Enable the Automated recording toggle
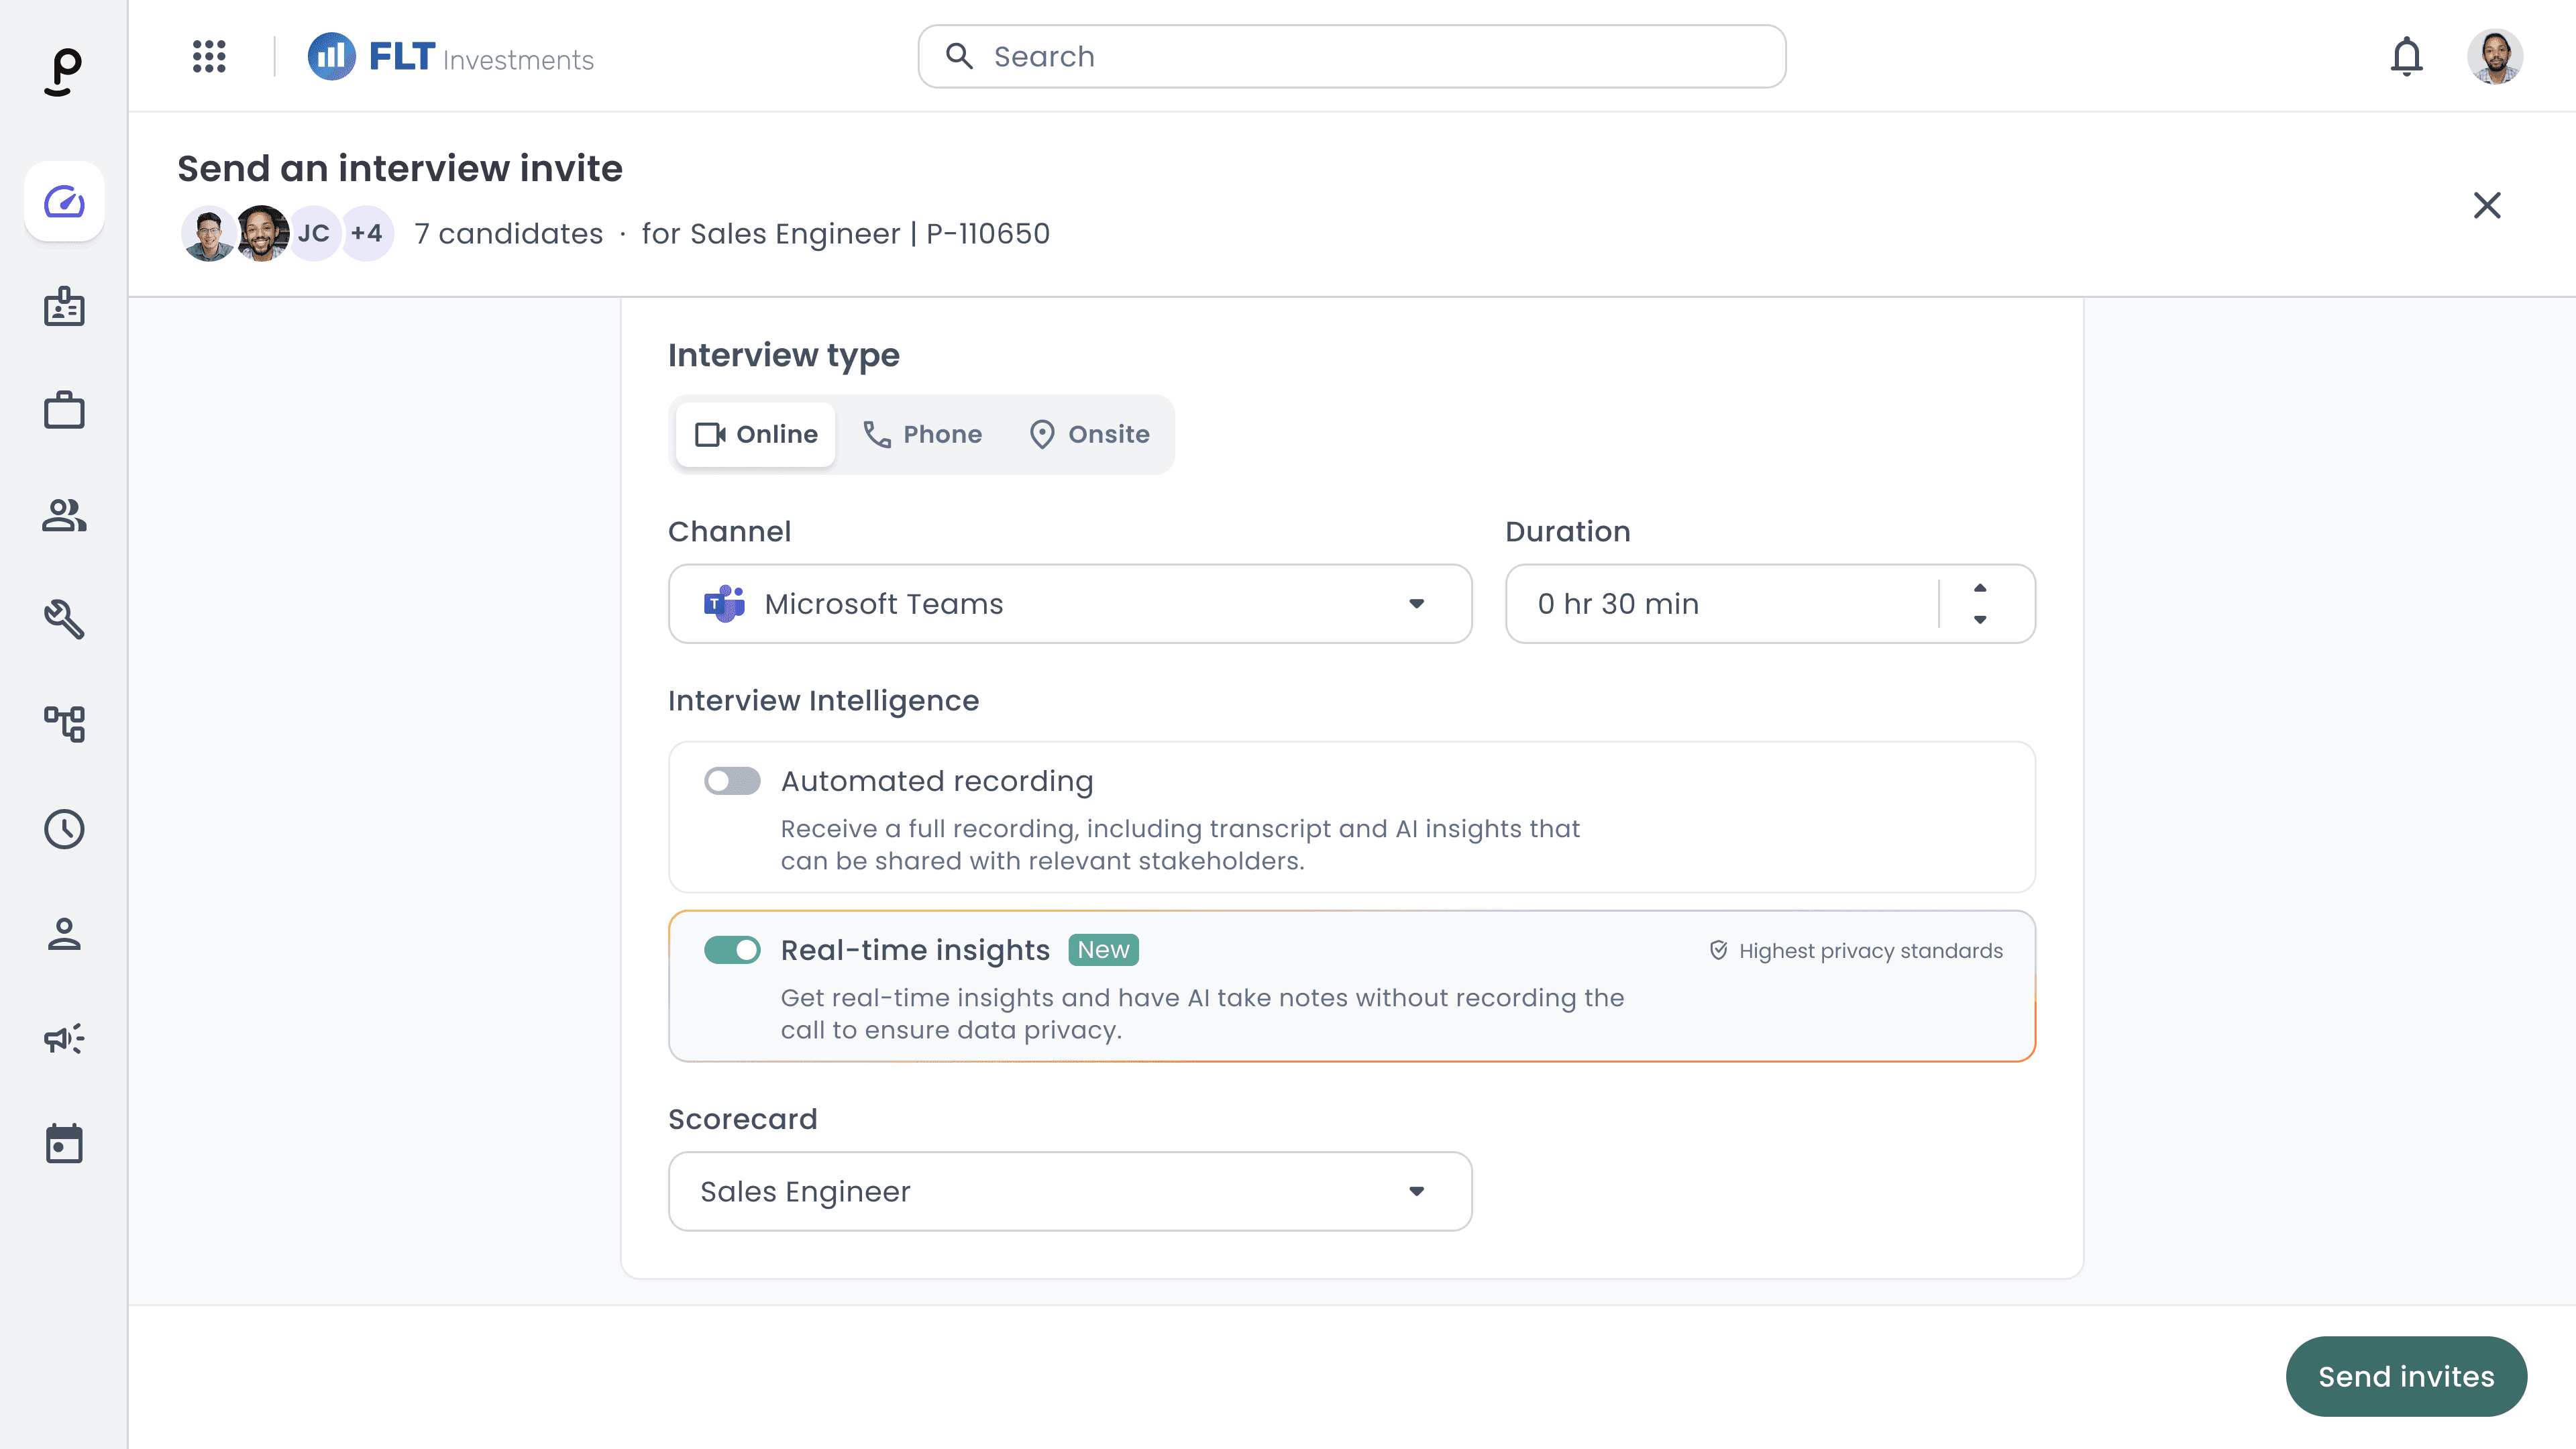Viewport: 2576px width, 1449px height. tap(732, 781)
